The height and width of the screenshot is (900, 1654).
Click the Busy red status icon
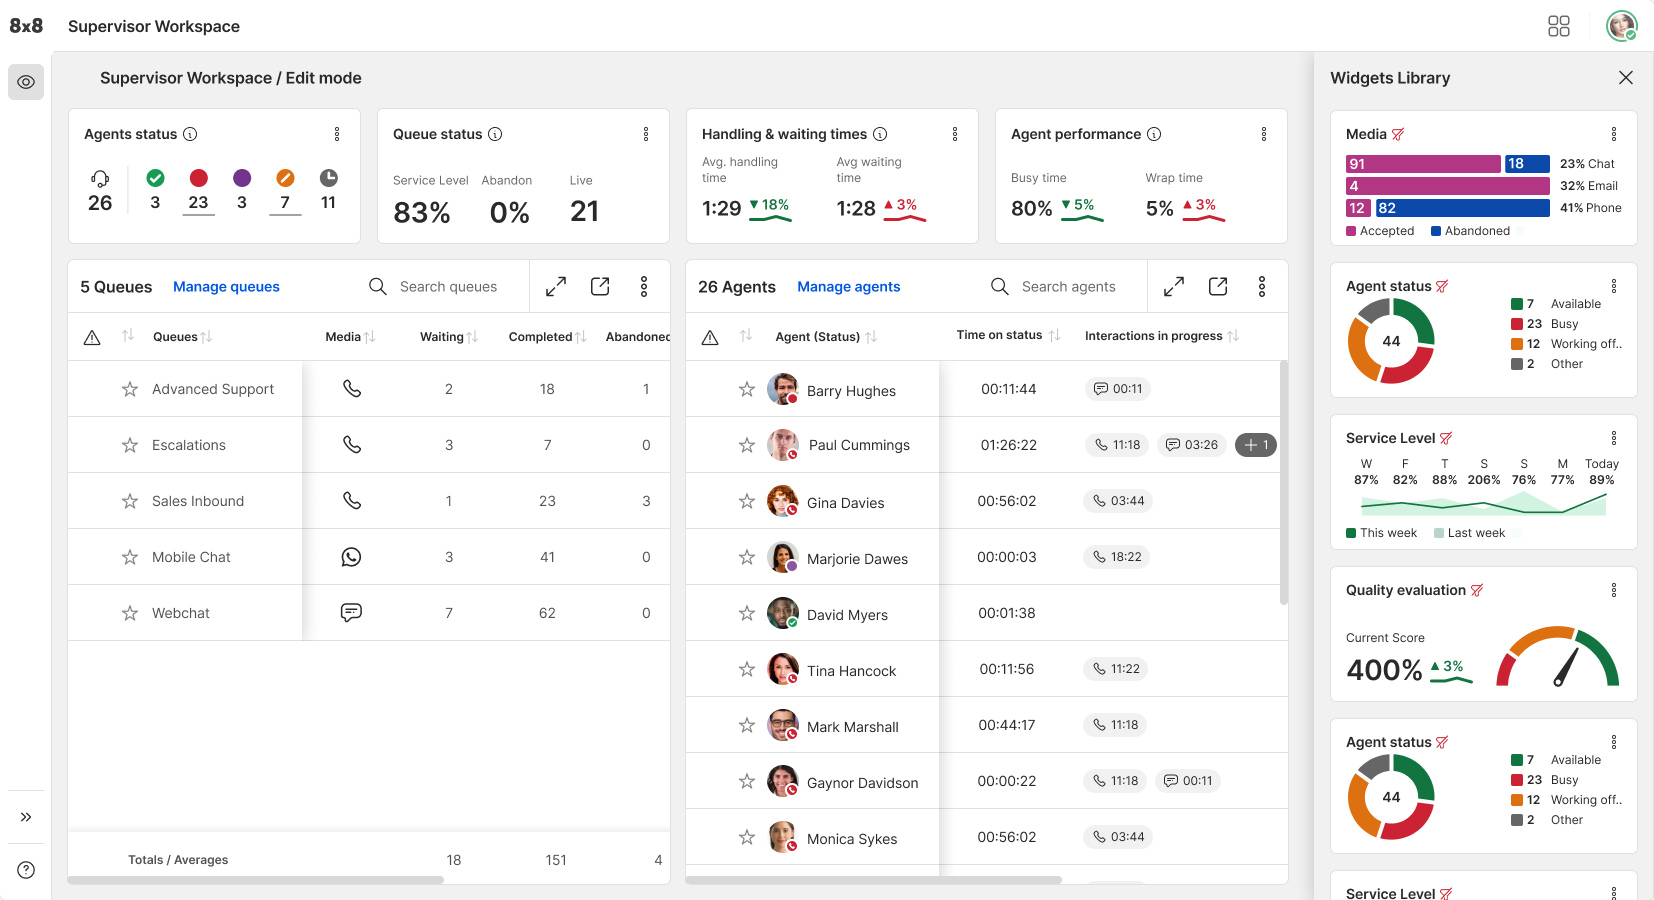(x=198, y=178)
